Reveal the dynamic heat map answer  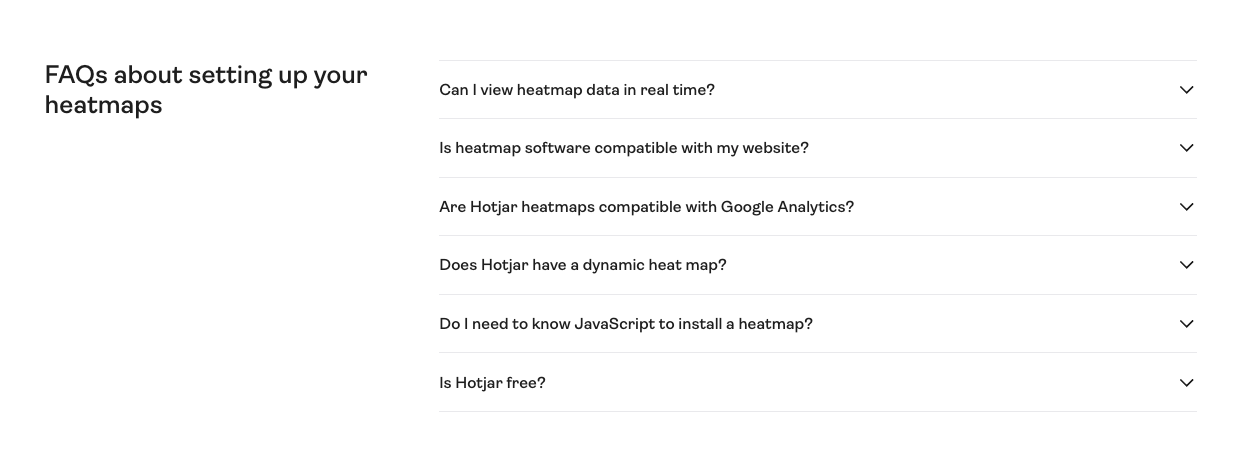[583, 265]
